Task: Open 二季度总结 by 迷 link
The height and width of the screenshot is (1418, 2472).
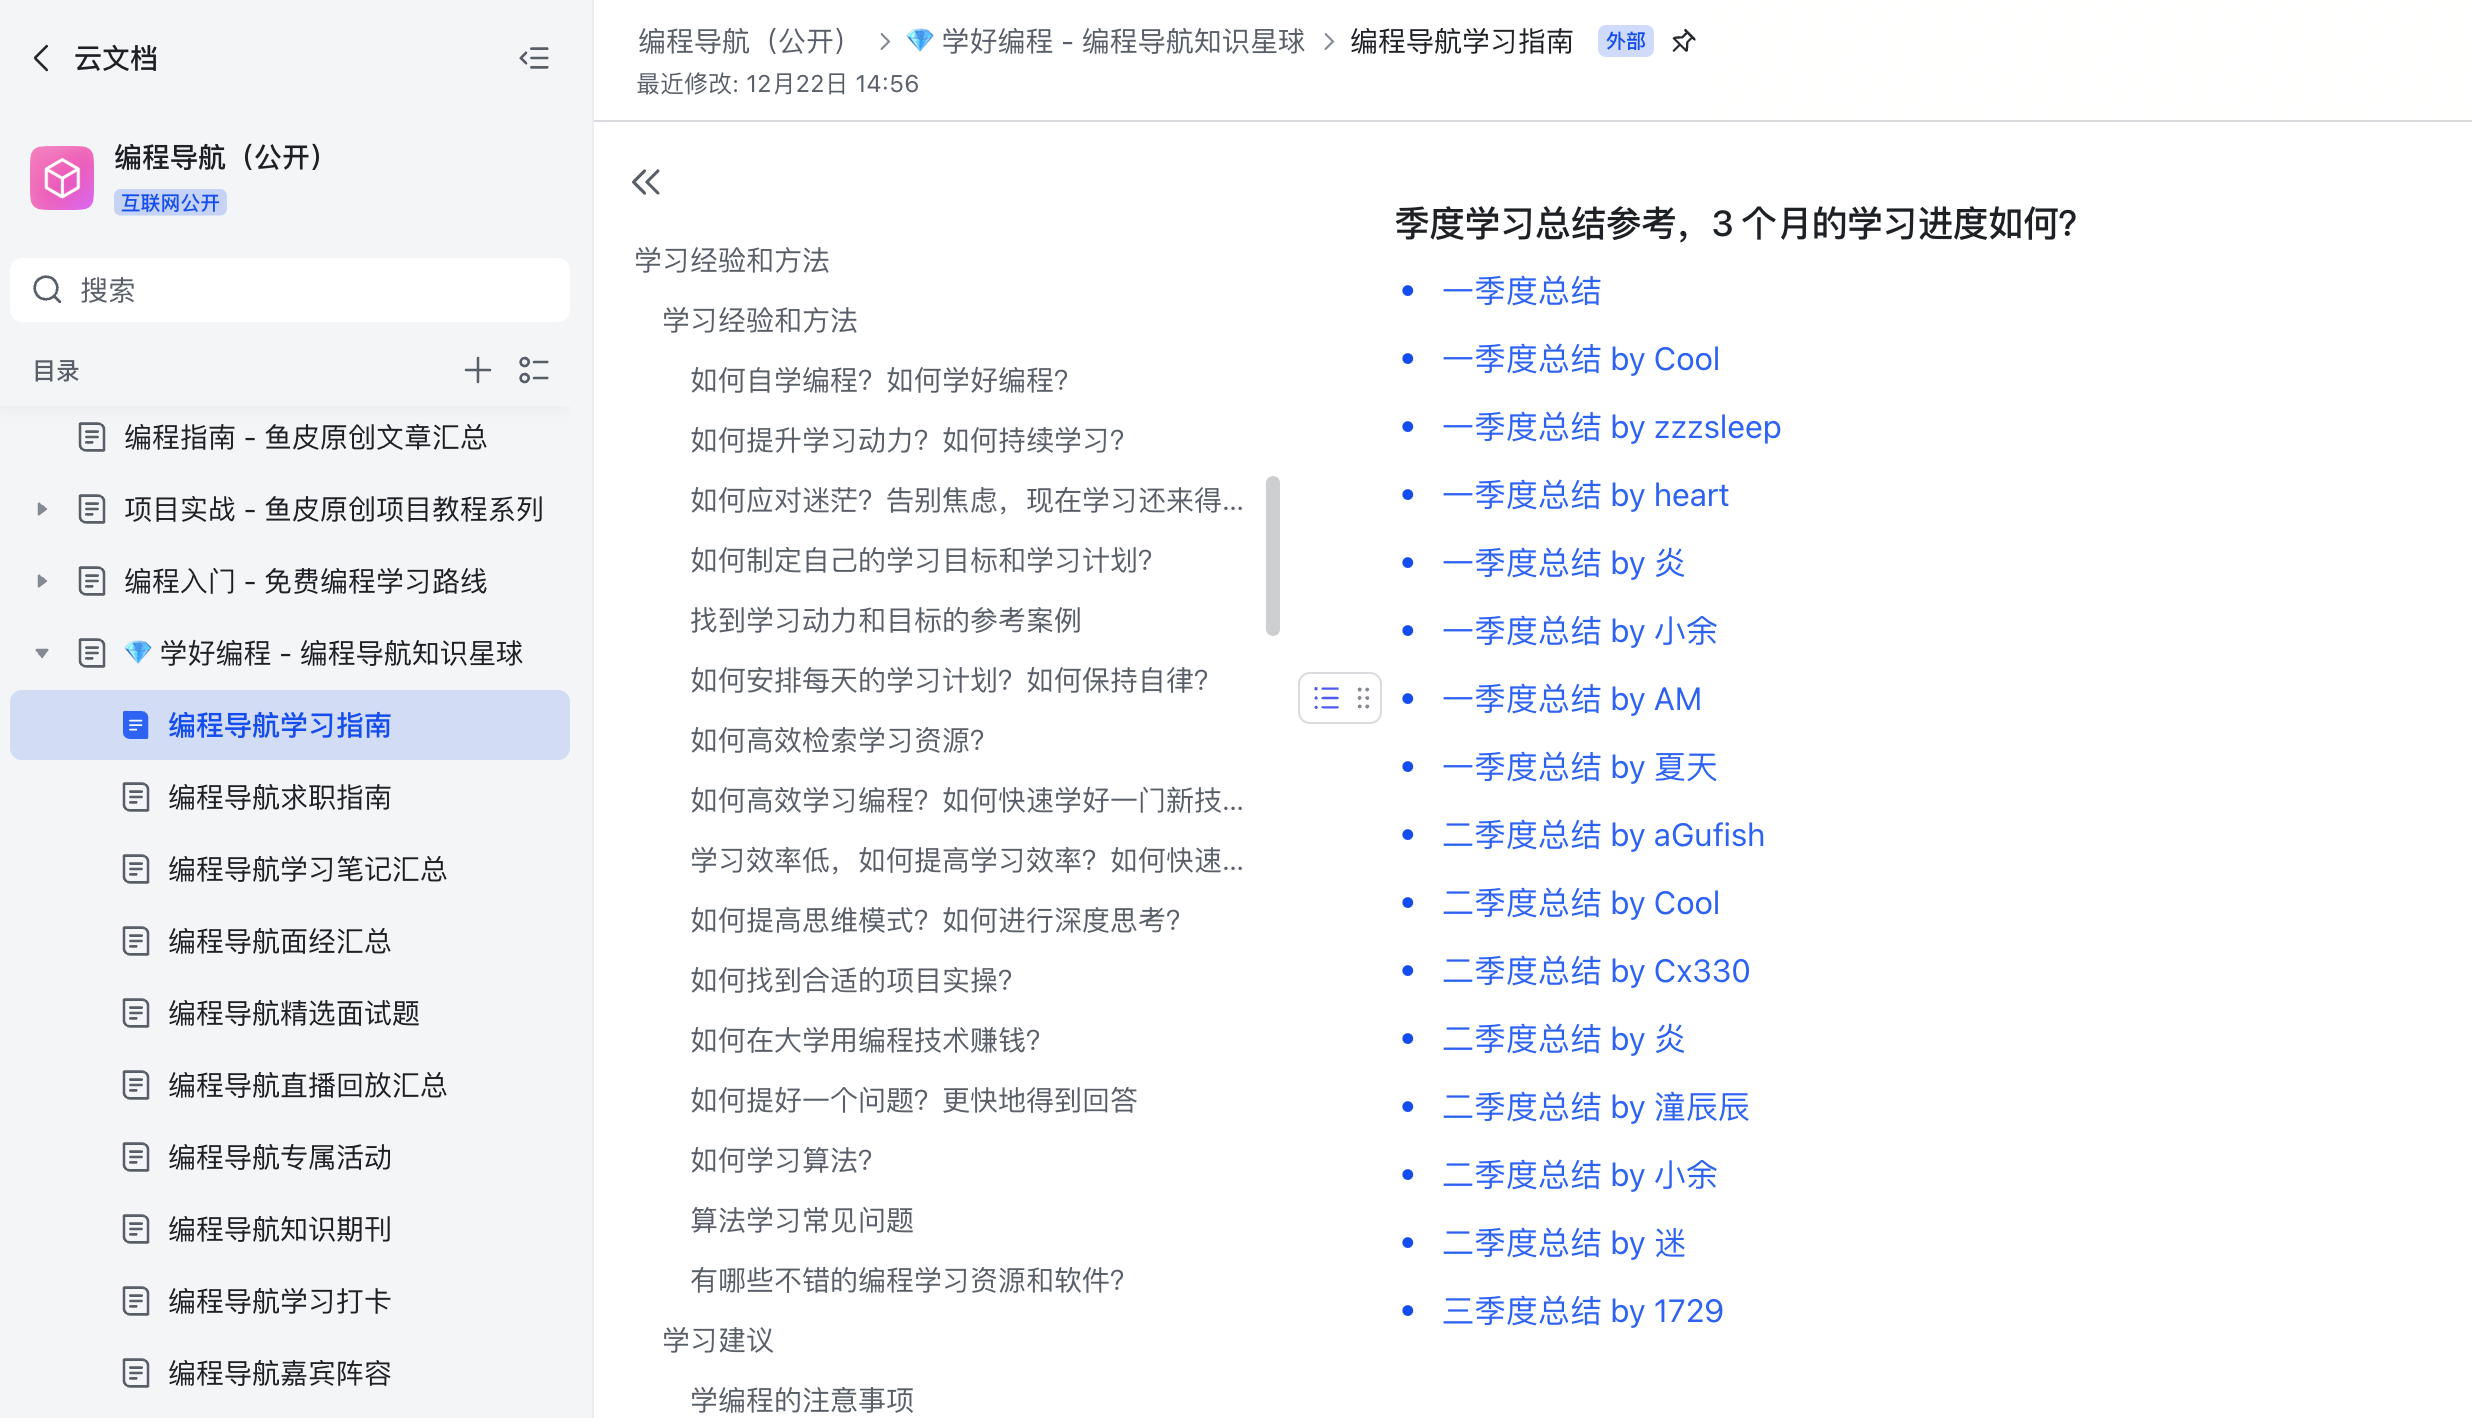Action: click(x=1564, y=1243)
